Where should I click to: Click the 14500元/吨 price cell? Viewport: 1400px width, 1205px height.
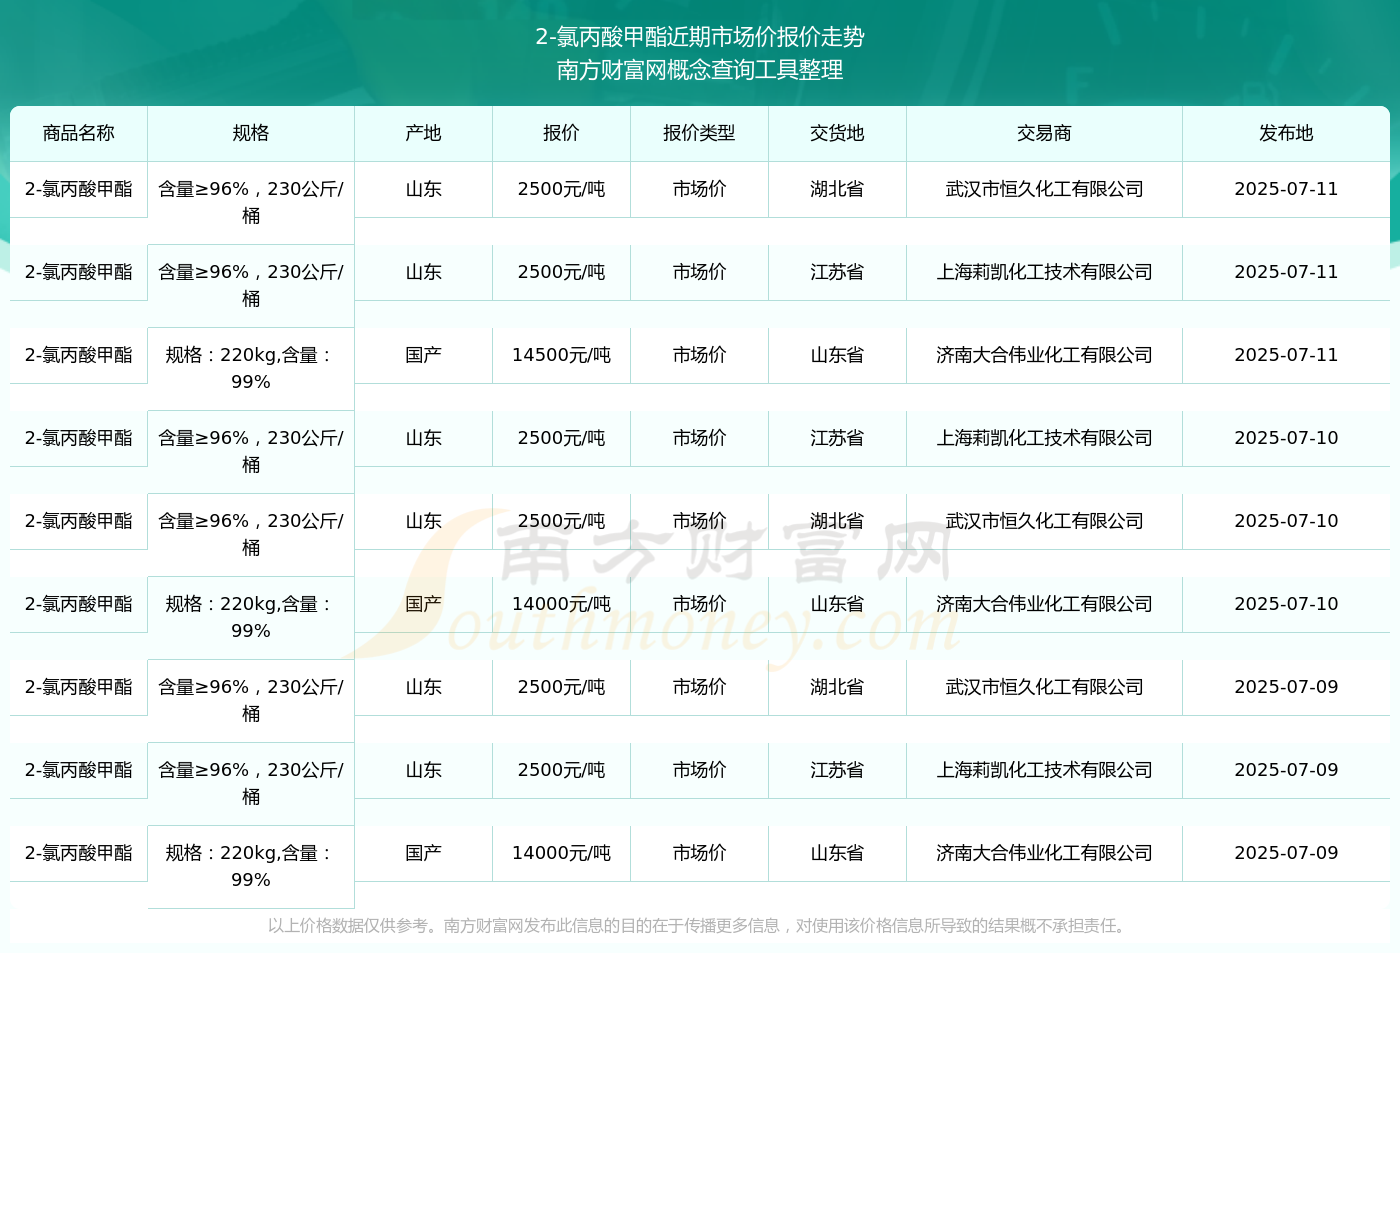click(x=561, y=355)
